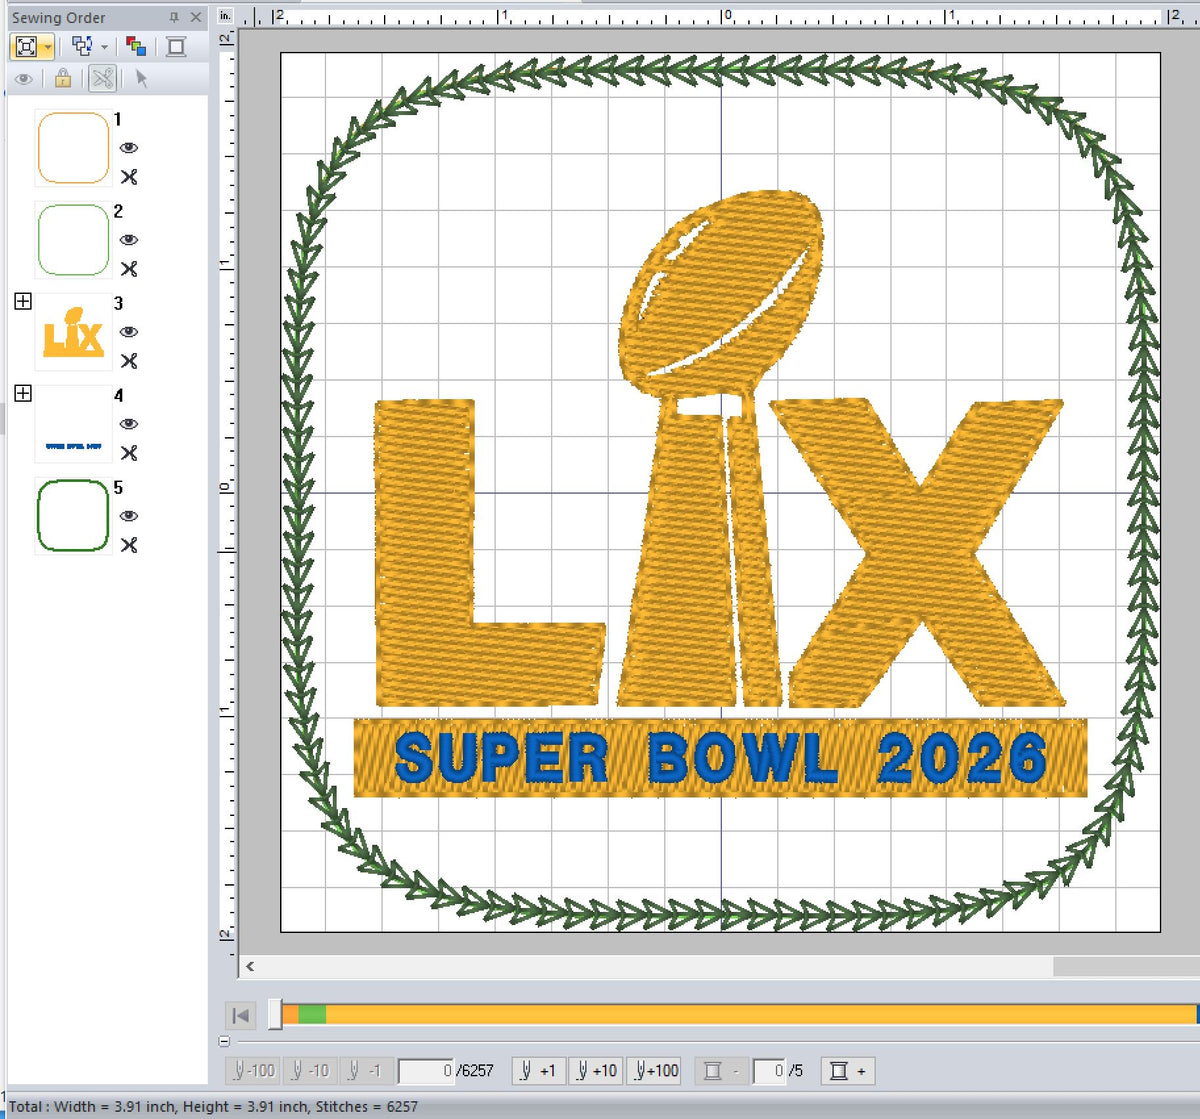Advance stitches by 100 using the +100 button
The height and width of the screenshot is (1119, 1200).
(x=653, y=1070)
